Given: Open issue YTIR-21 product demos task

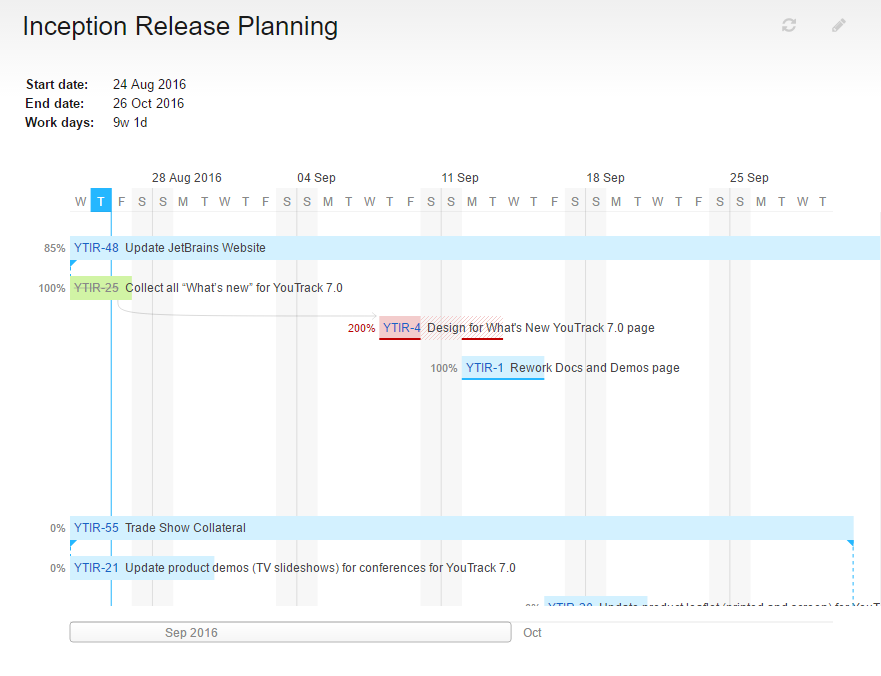Looking at the screenshot, I should (x=96, y=567).
